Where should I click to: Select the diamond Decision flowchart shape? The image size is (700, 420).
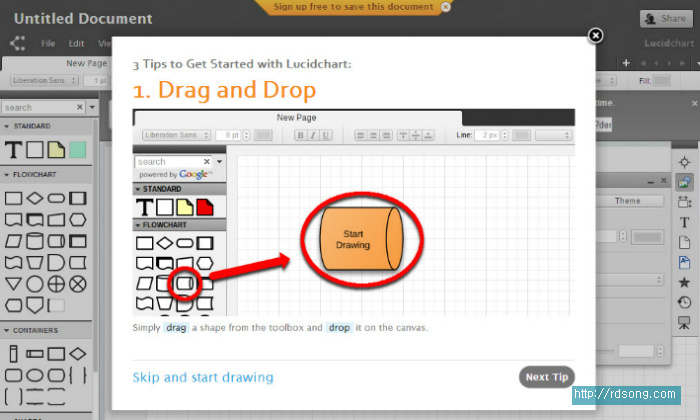coord(35,197)
